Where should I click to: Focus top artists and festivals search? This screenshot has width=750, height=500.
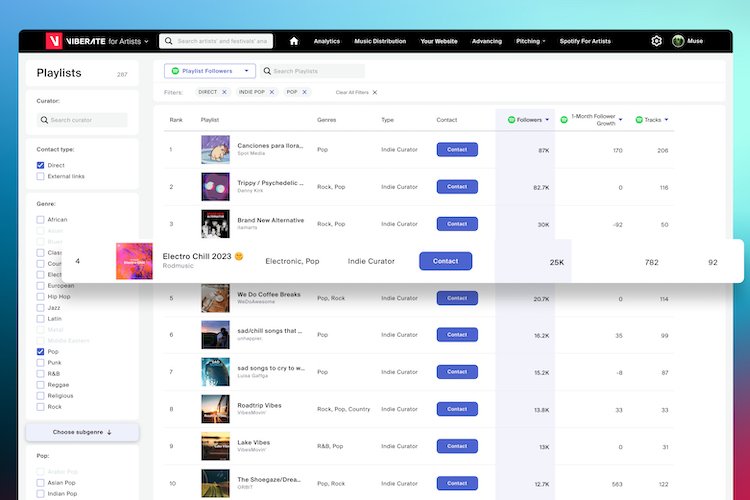pos(216,41)
